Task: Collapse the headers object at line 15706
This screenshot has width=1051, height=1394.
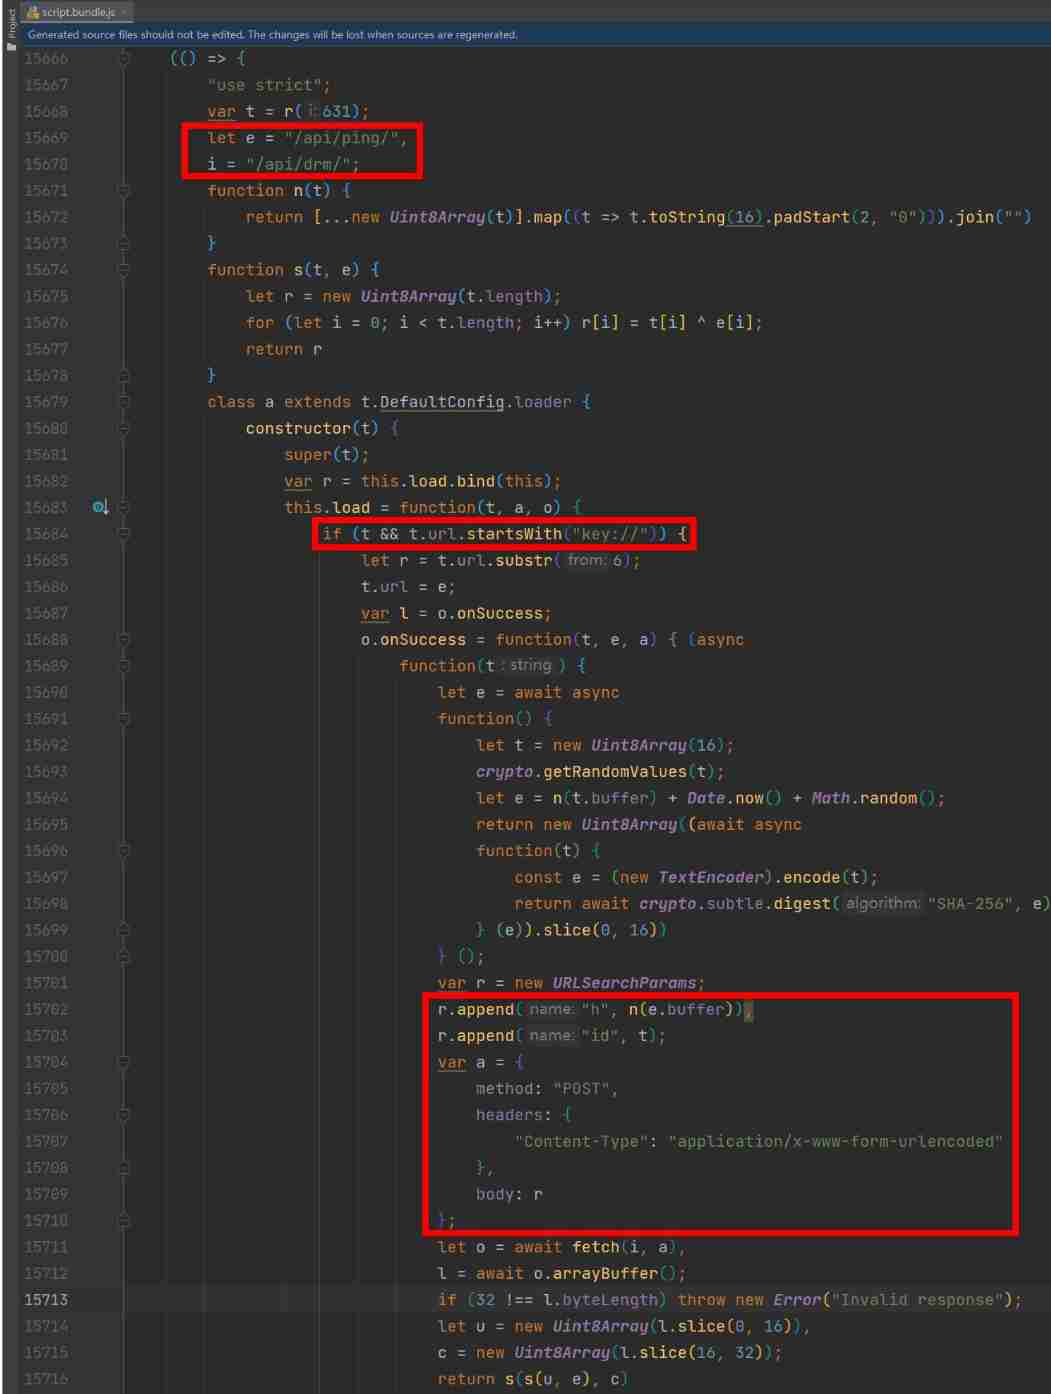Action: [124, 1115]
